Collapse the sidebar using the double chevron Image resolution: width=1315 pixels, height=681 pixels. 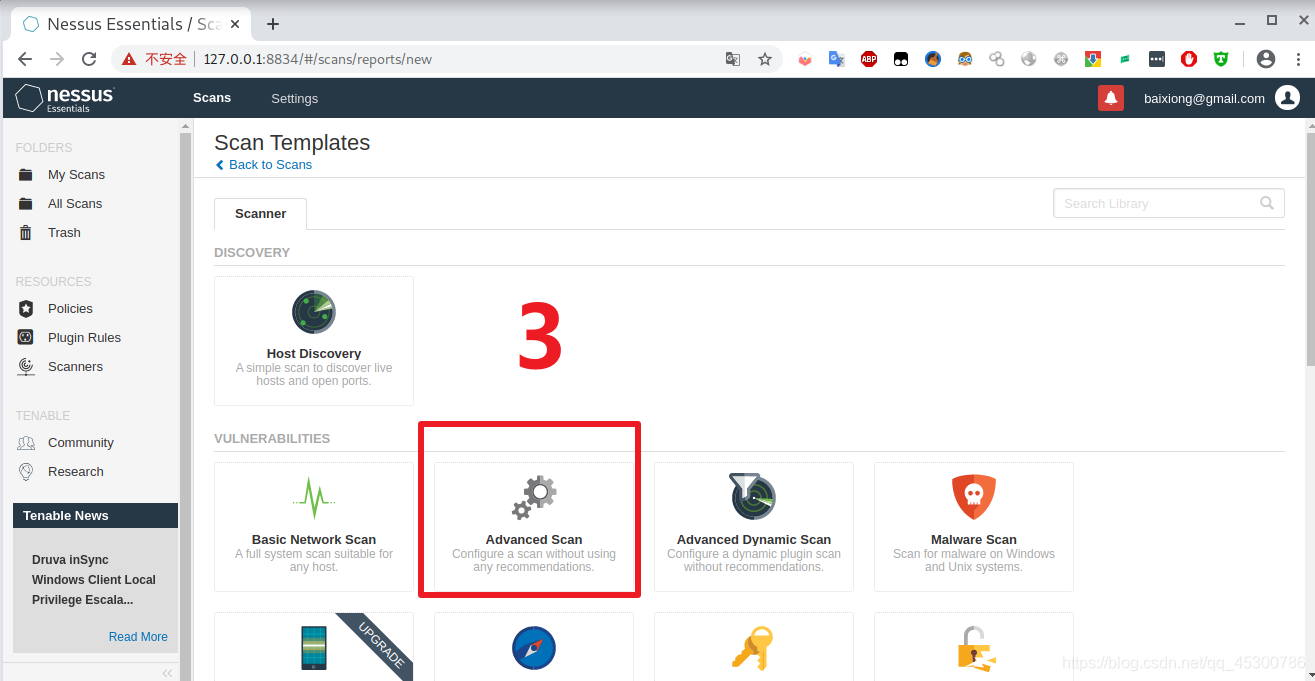(167, 673)
